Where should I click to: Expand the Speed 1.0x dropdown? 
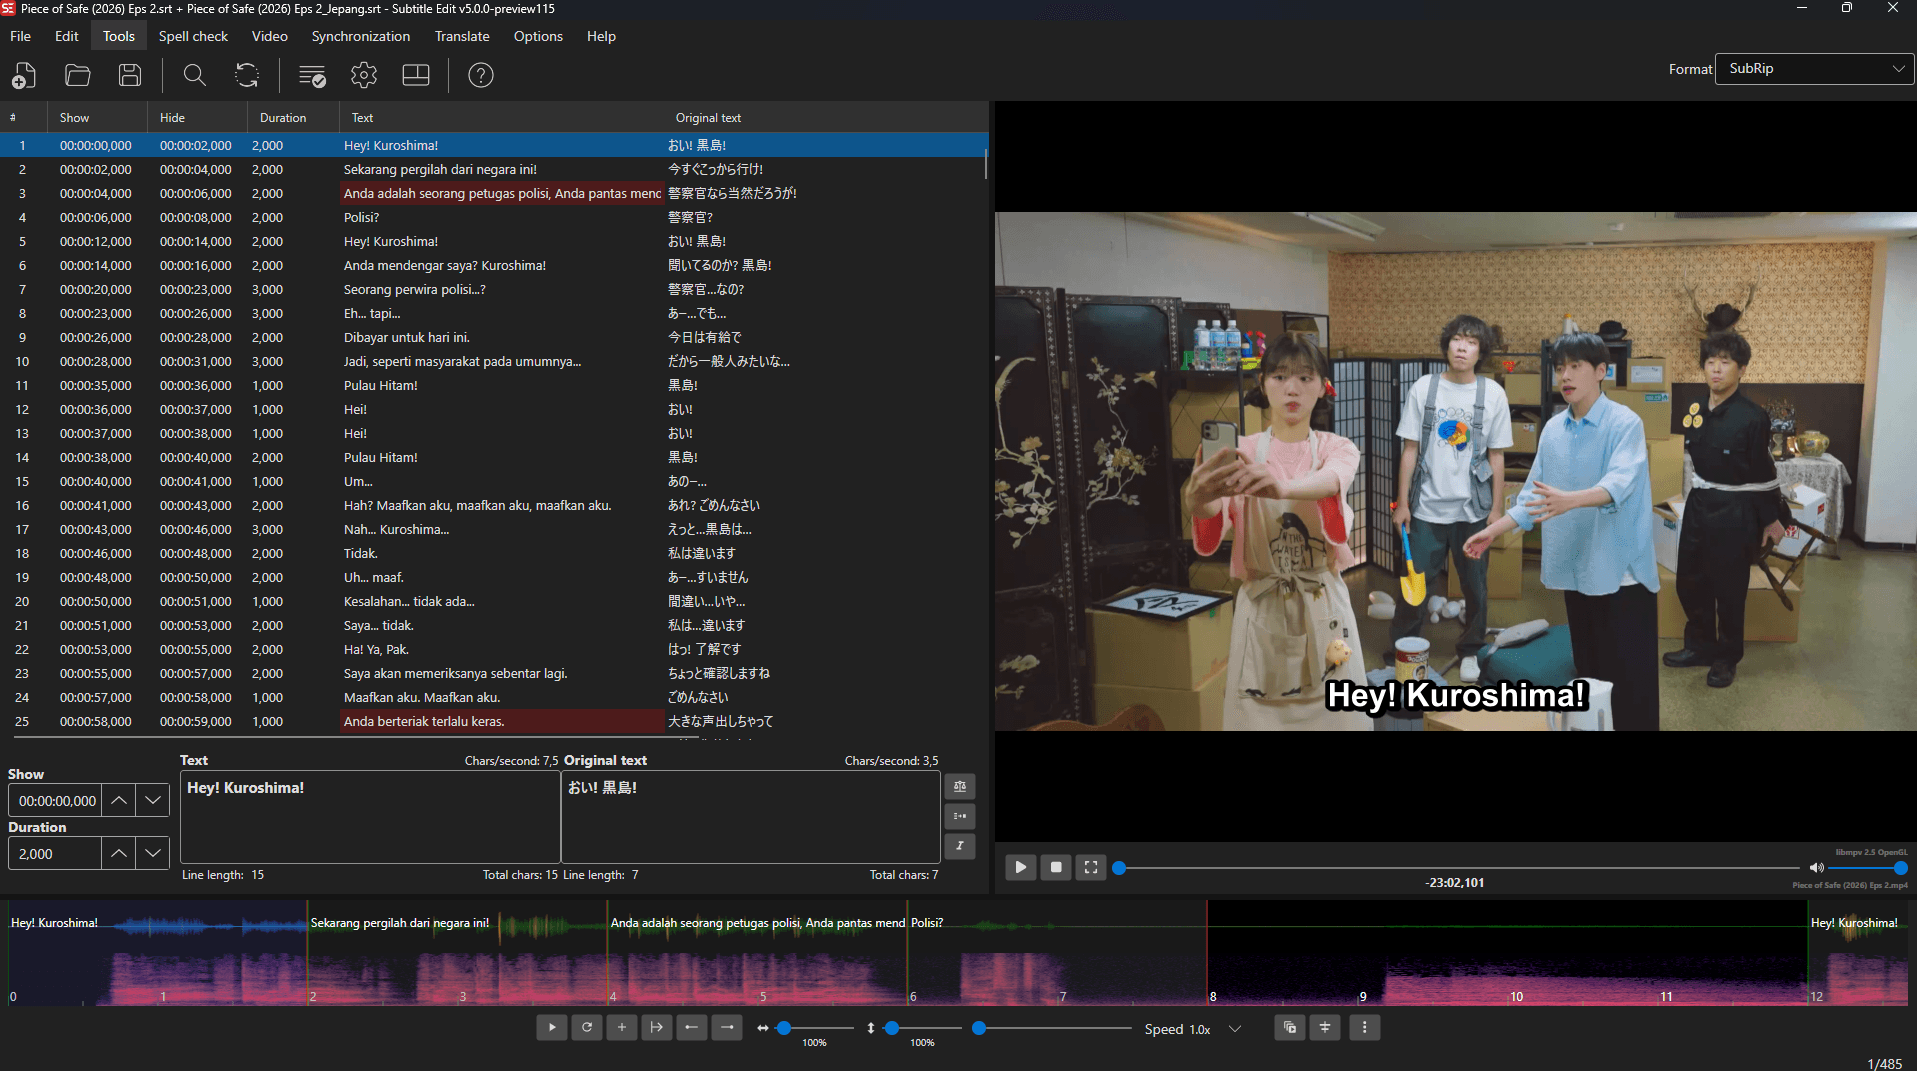pyautogui.click(x=1235, y=1029)
